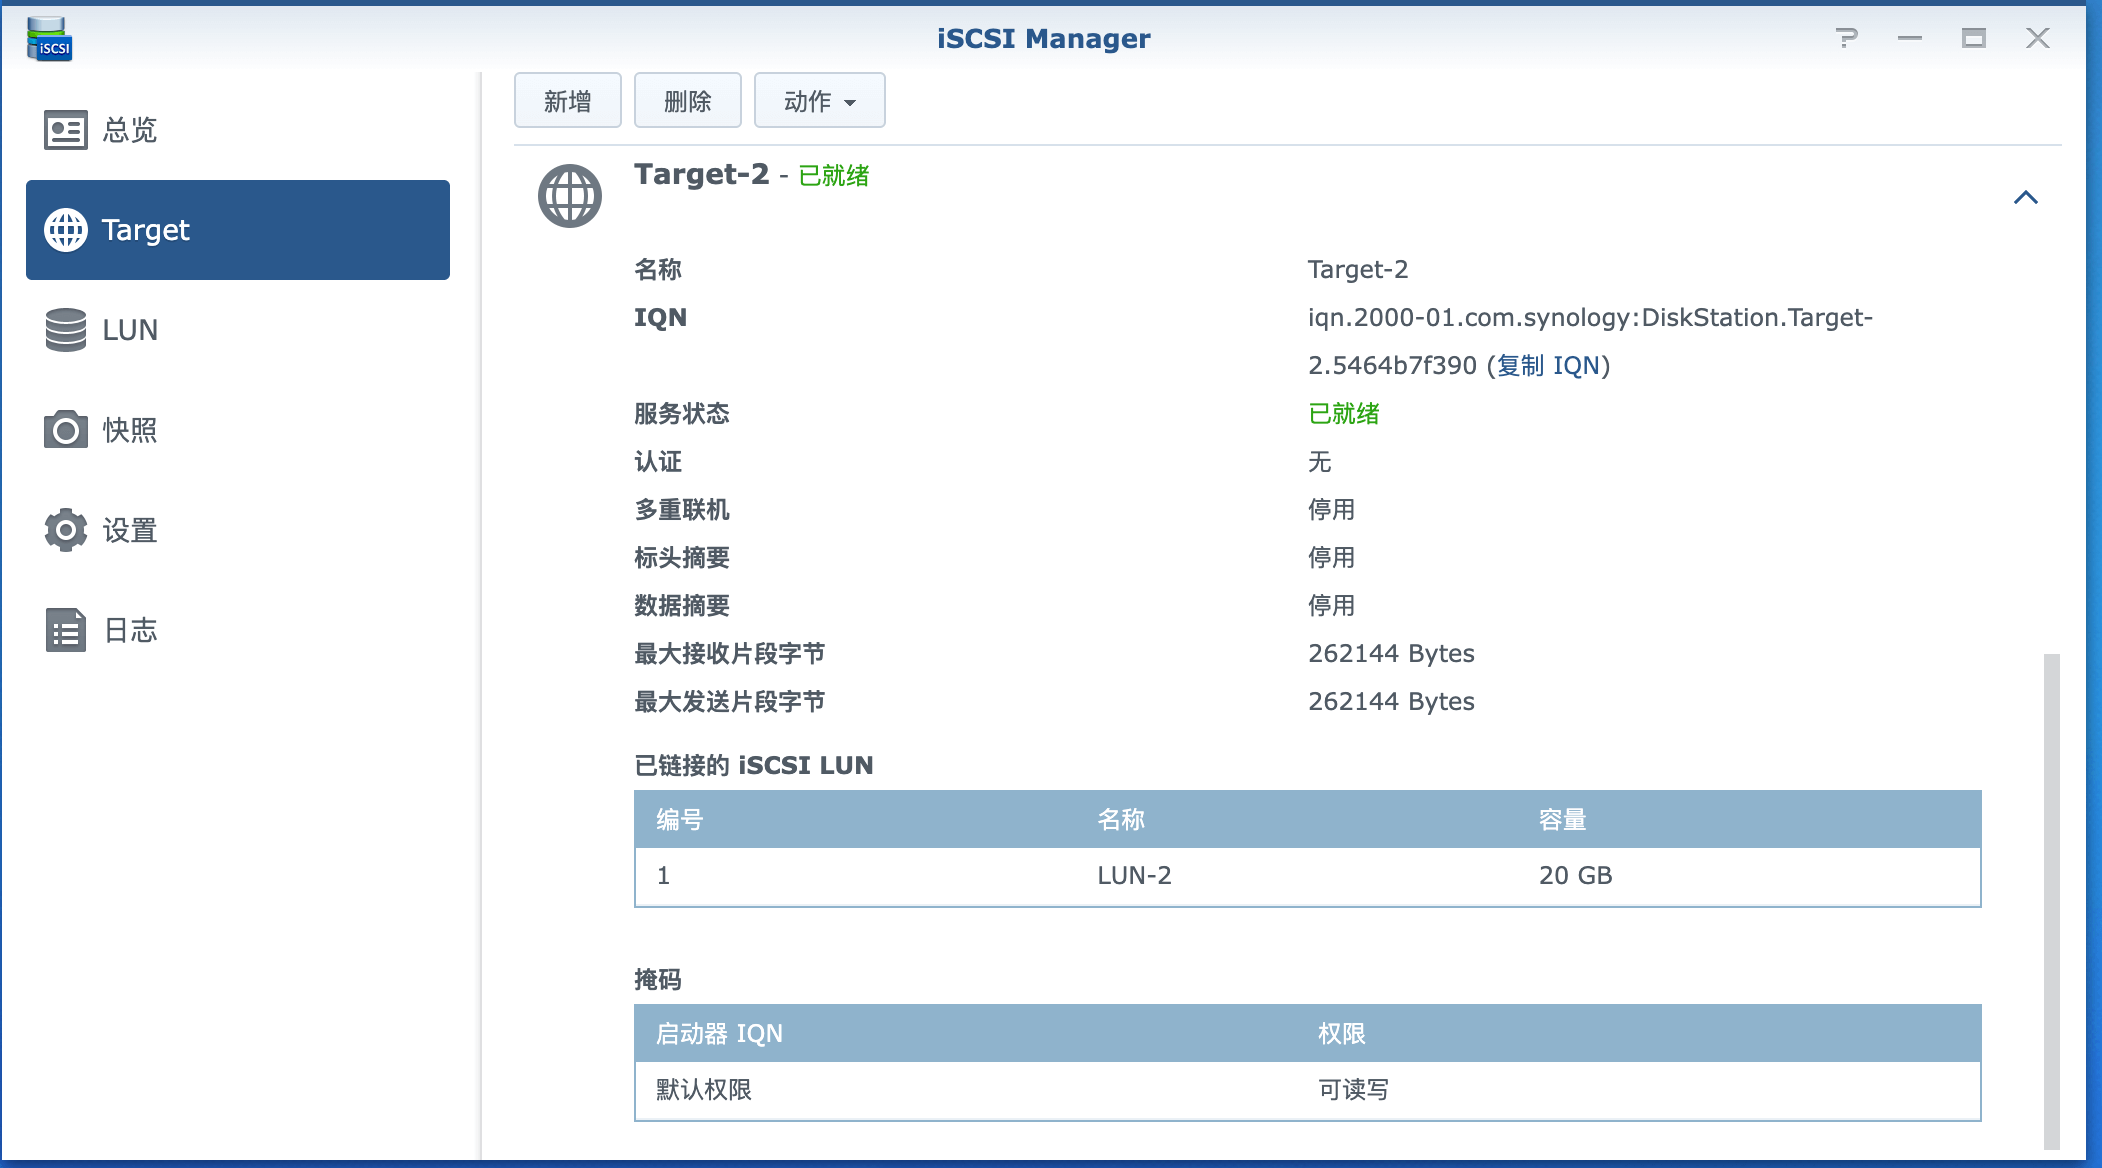Click the snapshot (快照) camera icon
Screen dimensions: 2102x1168
[x=66, y=430]
